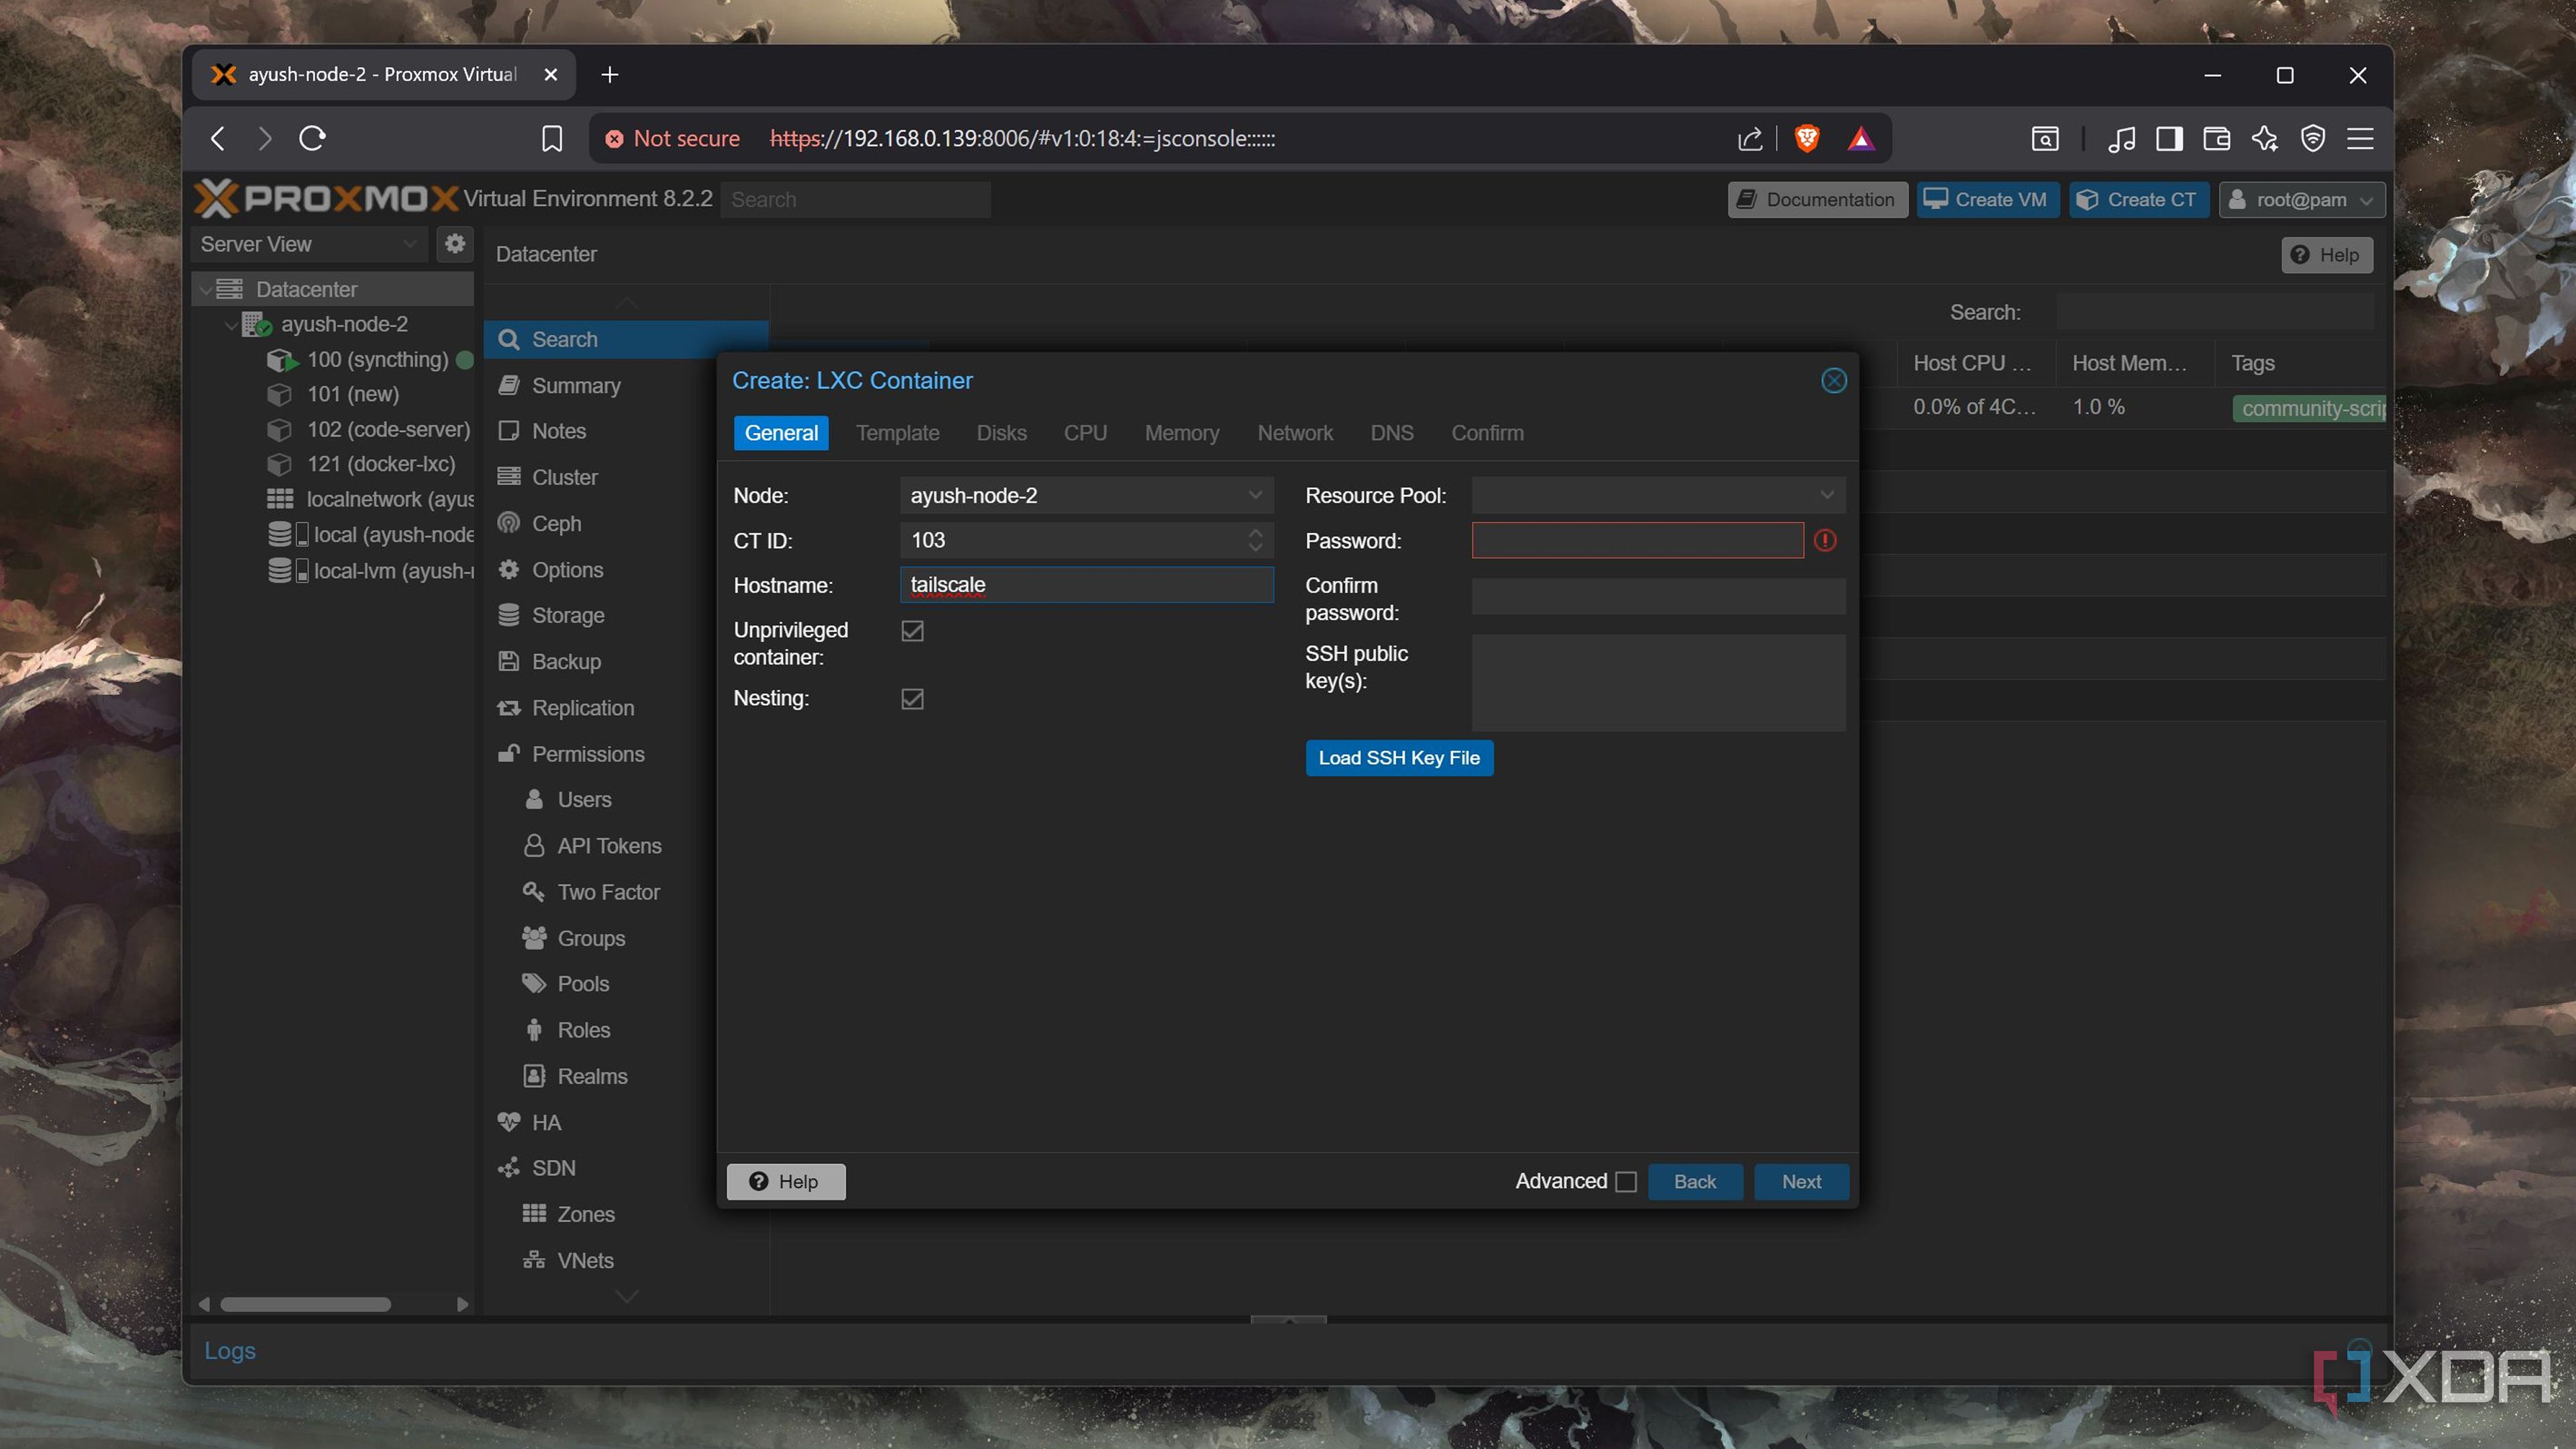Switch to the Disks tab
Screen dimensions: 2576x1449
coord(1002,434)
